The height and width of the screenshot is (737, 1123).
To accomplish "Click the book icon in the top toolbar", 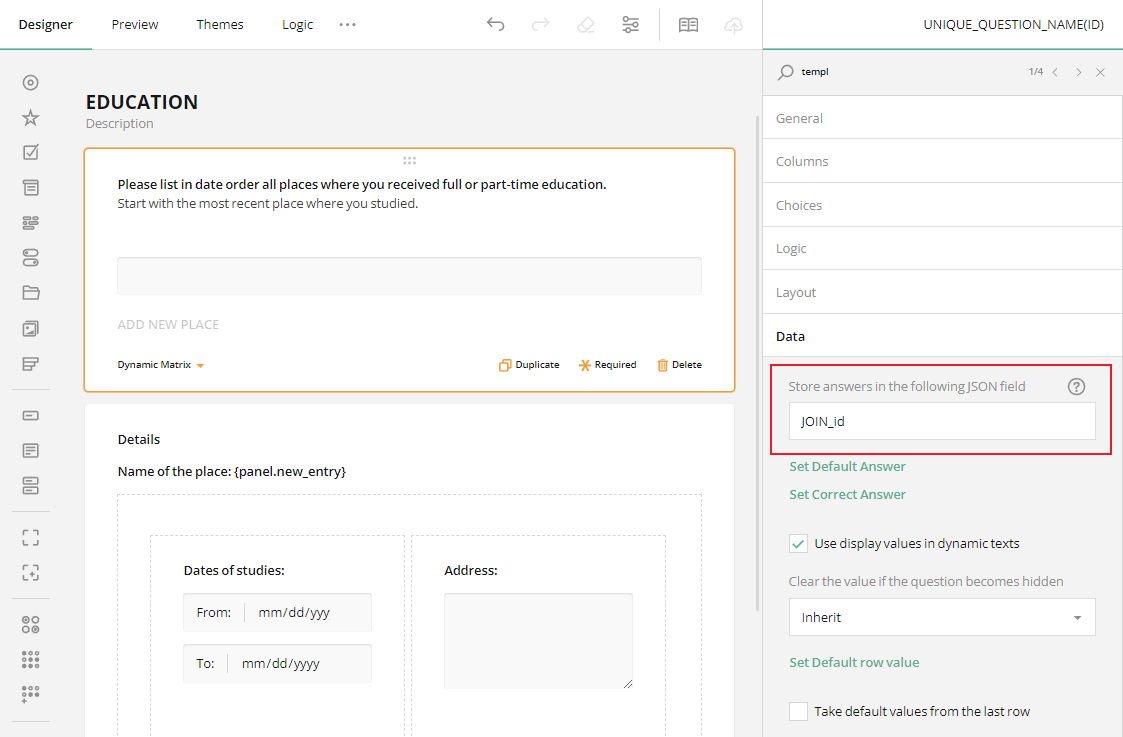I will (688, 25).
